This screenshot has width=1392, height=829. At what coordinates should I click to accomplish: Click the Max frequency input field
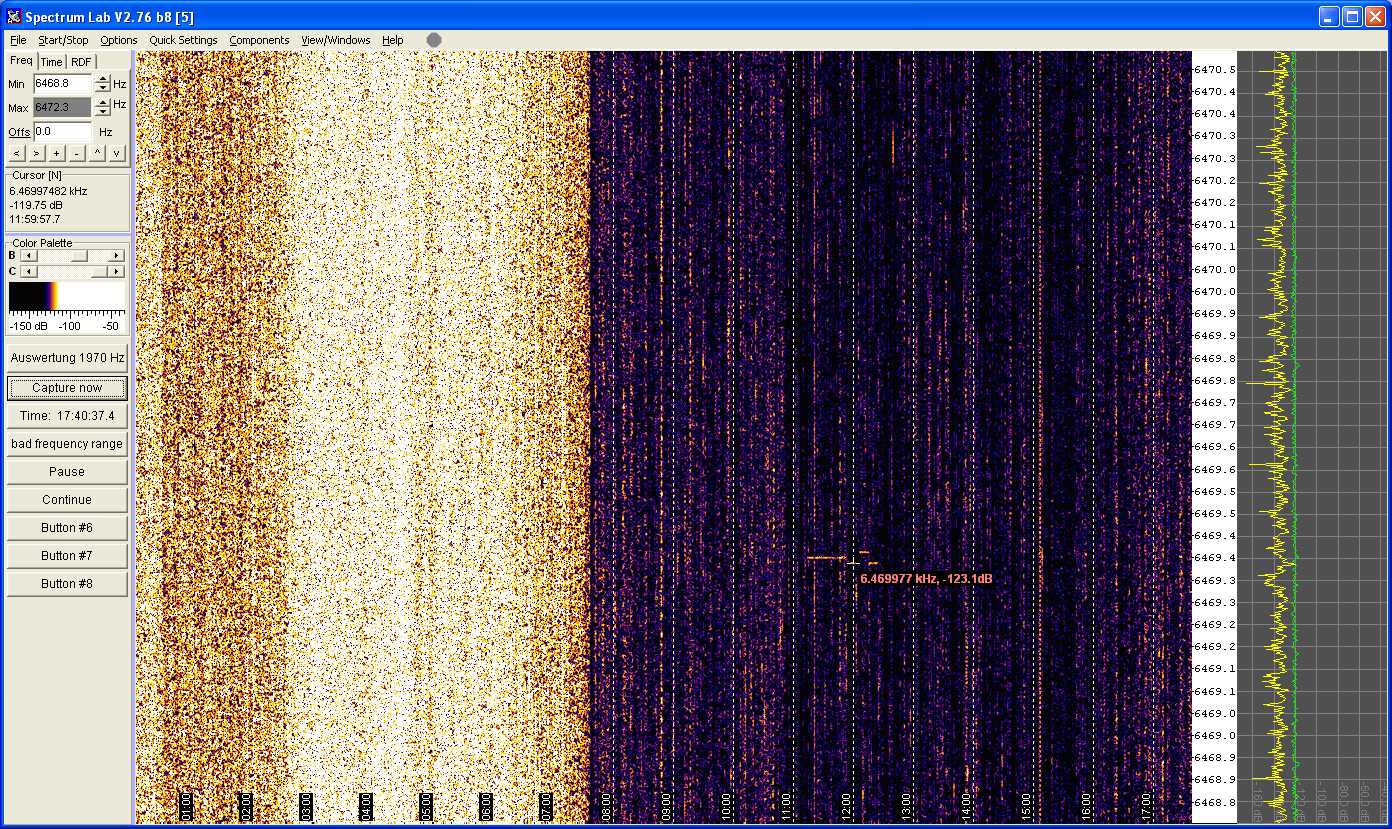point(62,107)
